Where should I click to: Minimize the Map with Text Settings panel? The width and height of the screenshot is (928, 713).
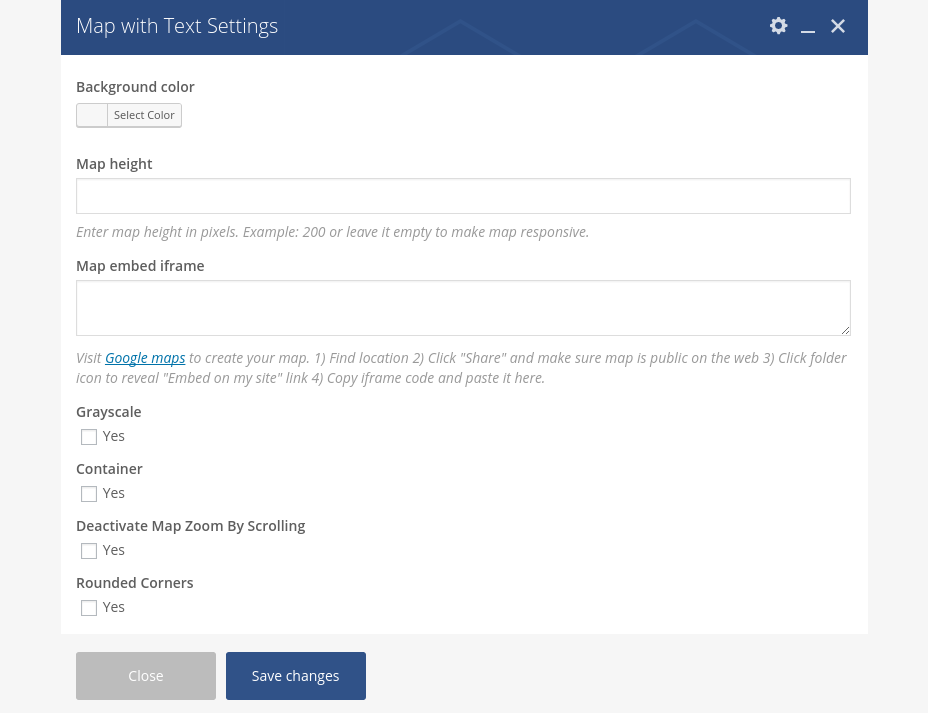click(808, 27)
